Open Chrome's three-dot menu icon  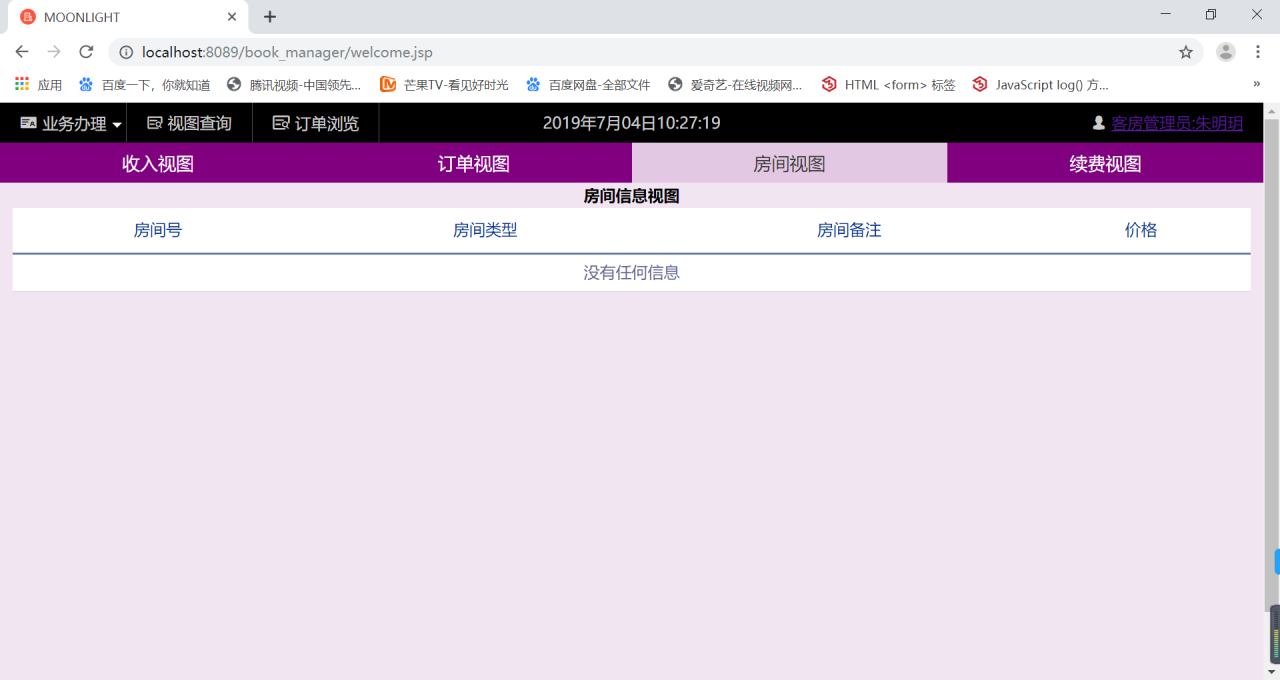(x=1258, y=52)
